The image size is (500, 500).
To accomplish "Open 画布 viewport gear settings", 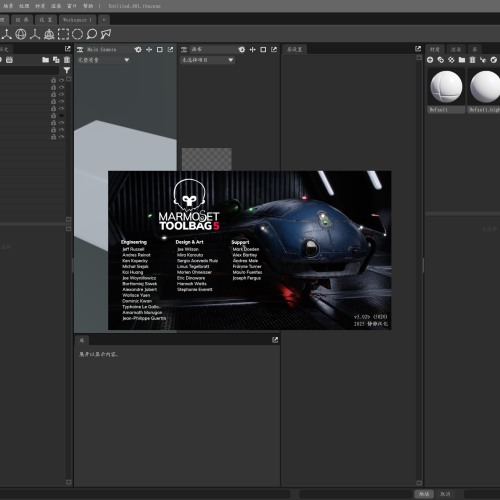I will click(242, 49).
